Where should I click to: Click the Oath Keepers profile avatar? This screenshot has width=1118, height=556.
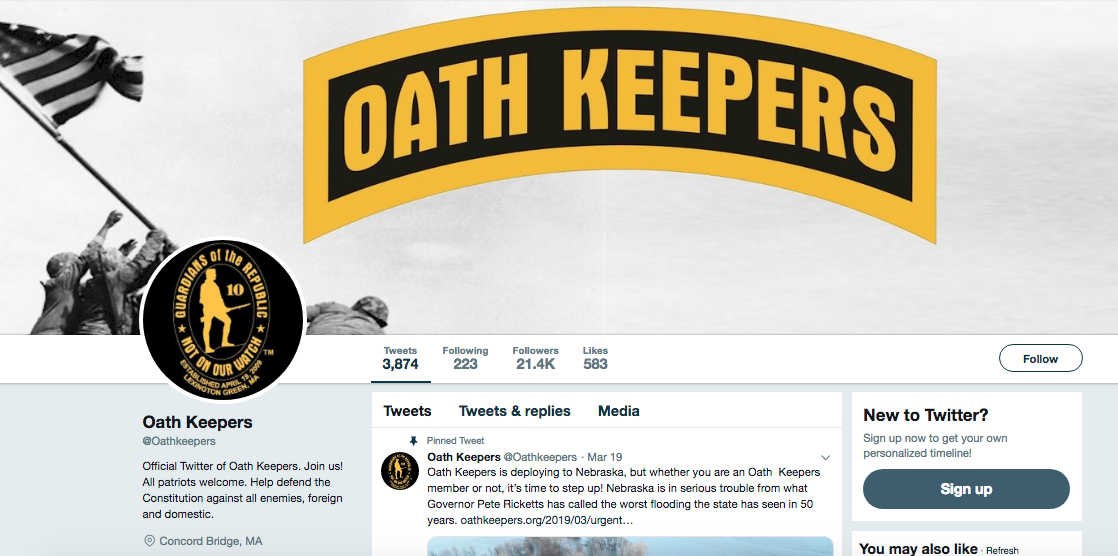(x=224, y=319)
